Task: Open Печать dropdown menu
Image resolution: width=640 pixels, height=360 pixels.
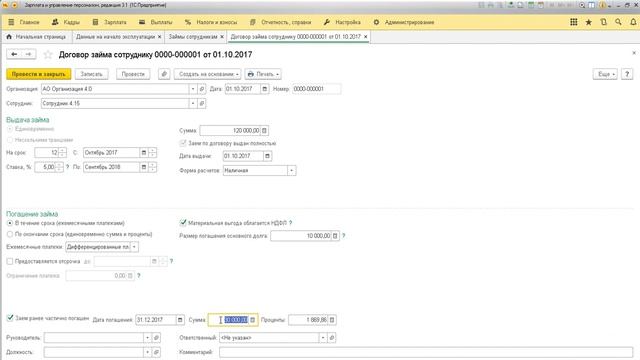Action: [x=263, y=74]
